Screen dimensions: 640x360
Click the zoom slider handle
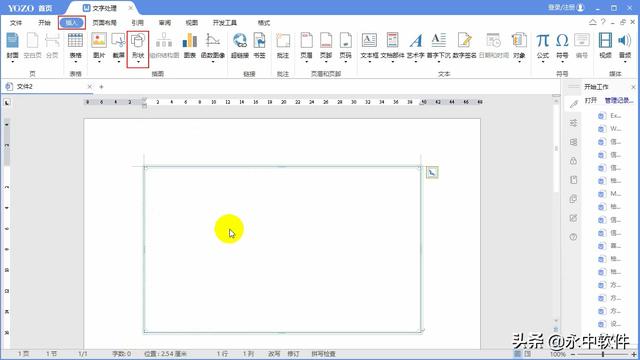(x=603, y=354)
